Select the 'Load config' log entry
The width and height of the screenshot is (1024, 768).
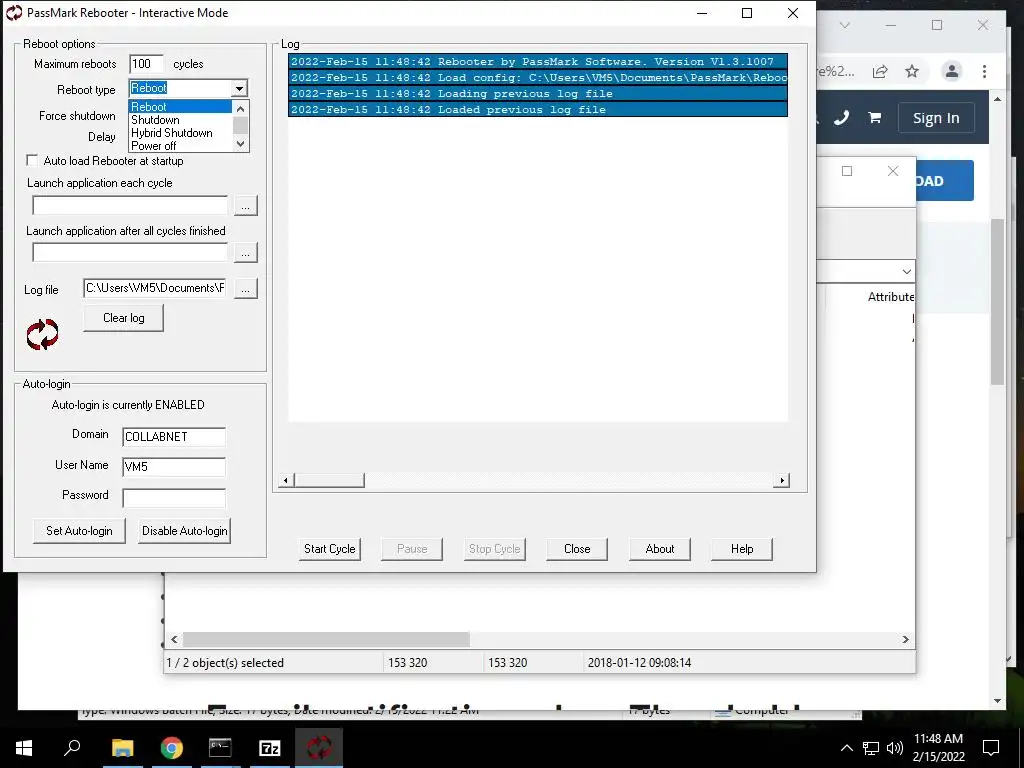[537, 78]
